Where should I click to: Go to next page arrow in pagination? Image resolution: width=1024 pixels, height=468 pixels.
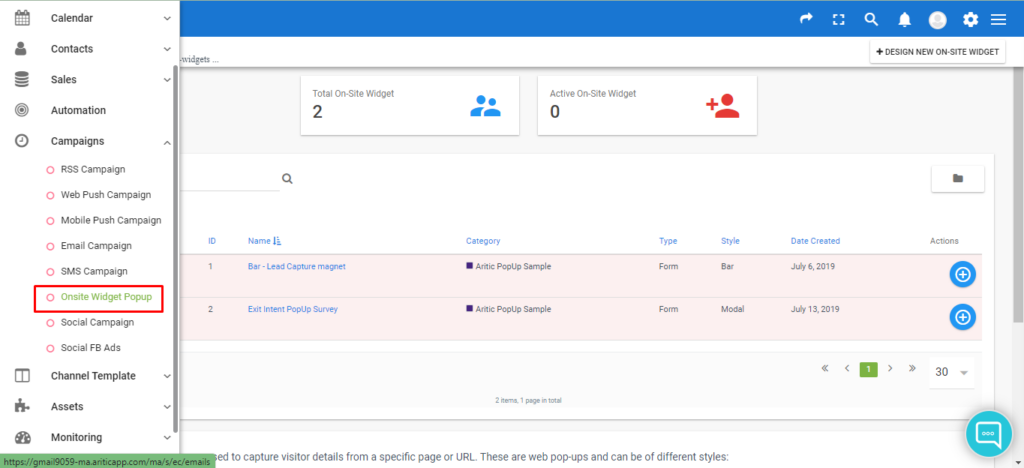(890, 369)
